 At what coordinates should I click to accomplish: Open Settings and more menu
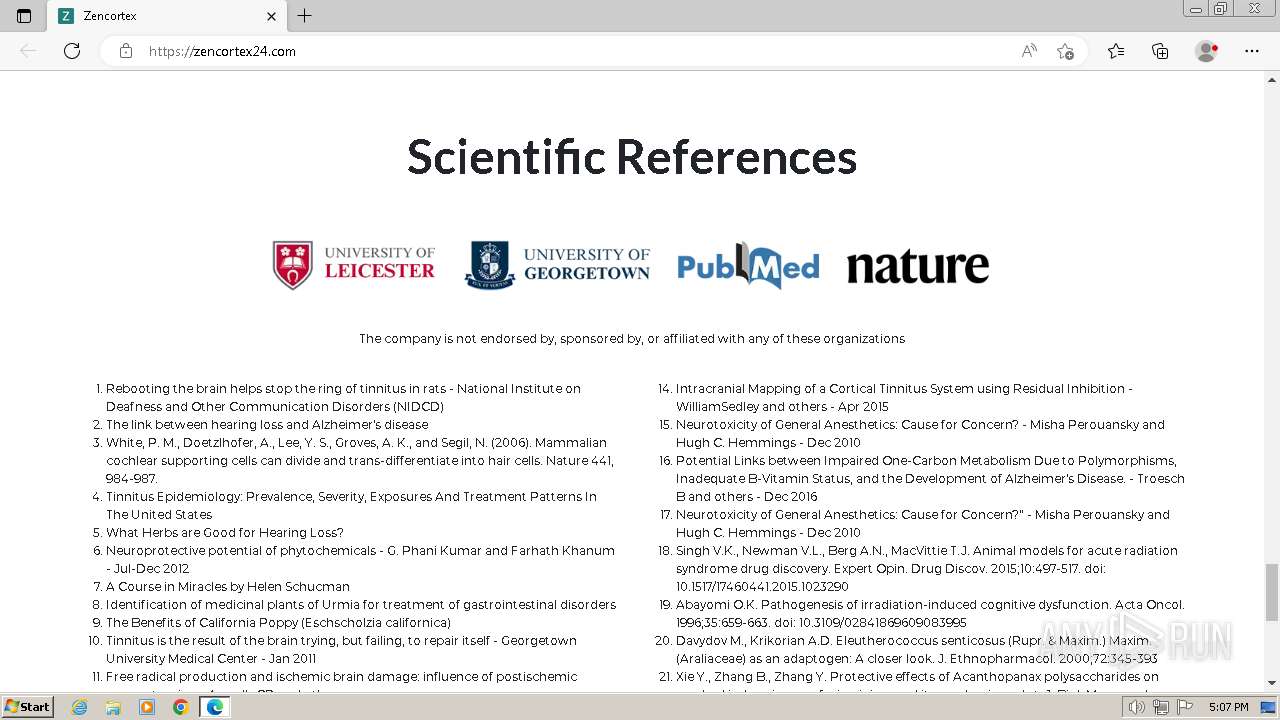click(1252, 51)
